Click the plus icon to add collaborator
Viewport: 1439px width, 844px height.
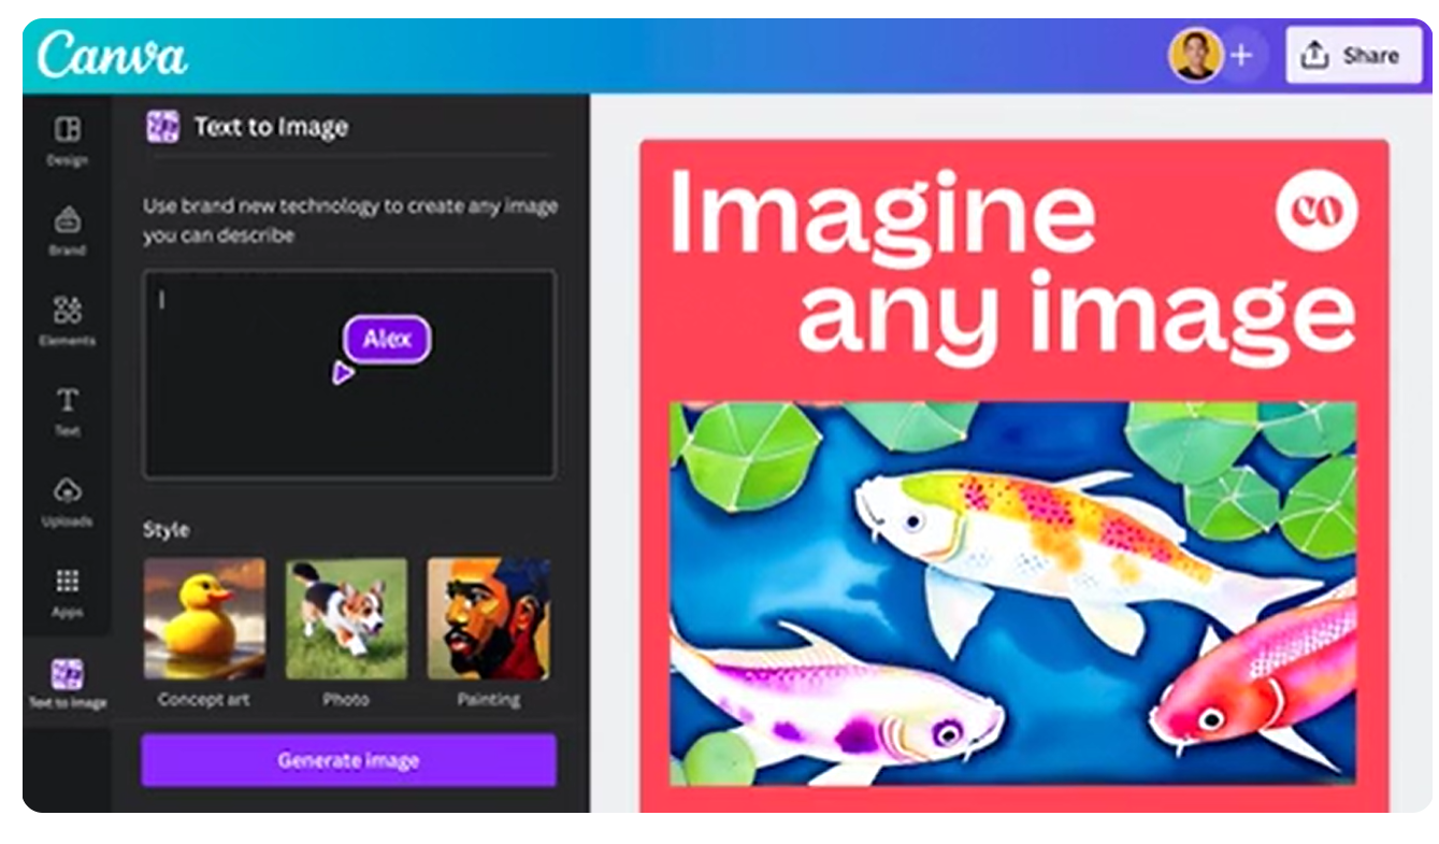point(1241,55)
